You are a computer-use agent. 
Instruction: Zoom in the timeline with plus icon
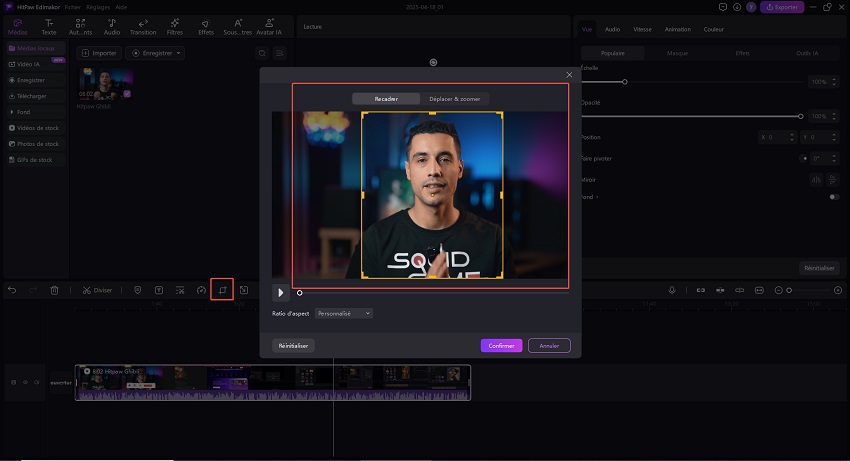click(838, 290)
